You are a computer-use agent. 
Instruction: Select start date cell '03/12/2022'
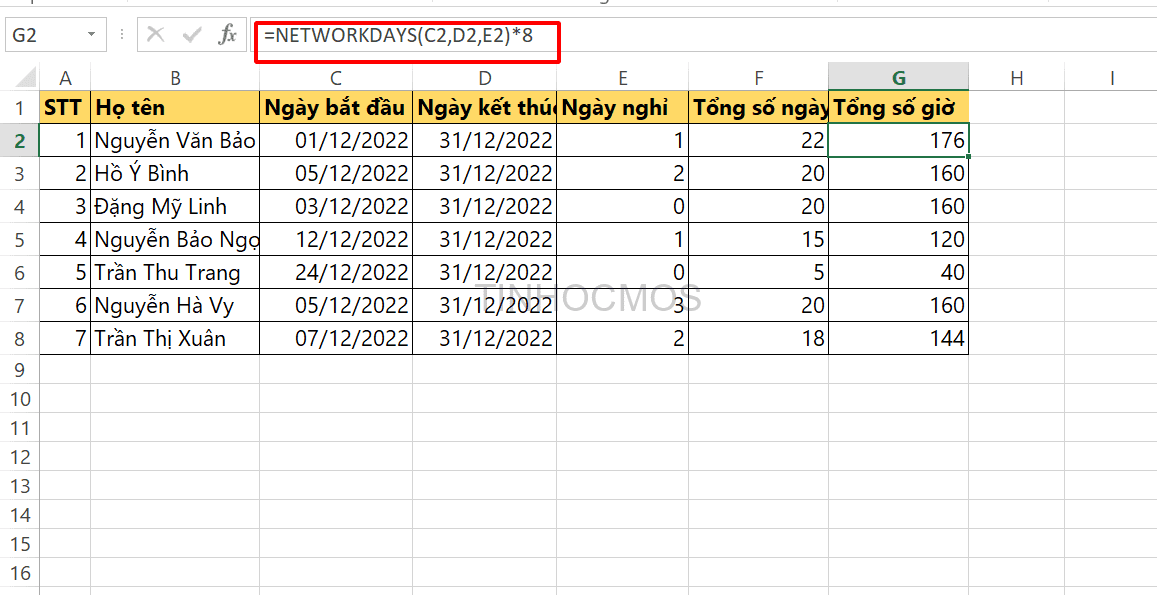336,207
